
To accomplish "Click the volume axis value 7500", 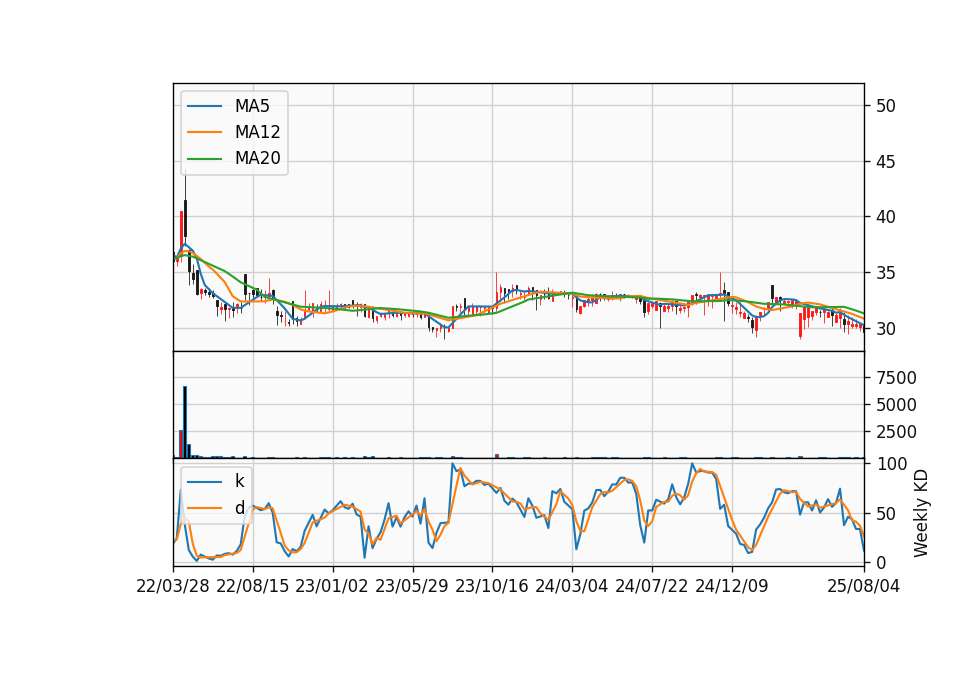I will coord(896,378).
